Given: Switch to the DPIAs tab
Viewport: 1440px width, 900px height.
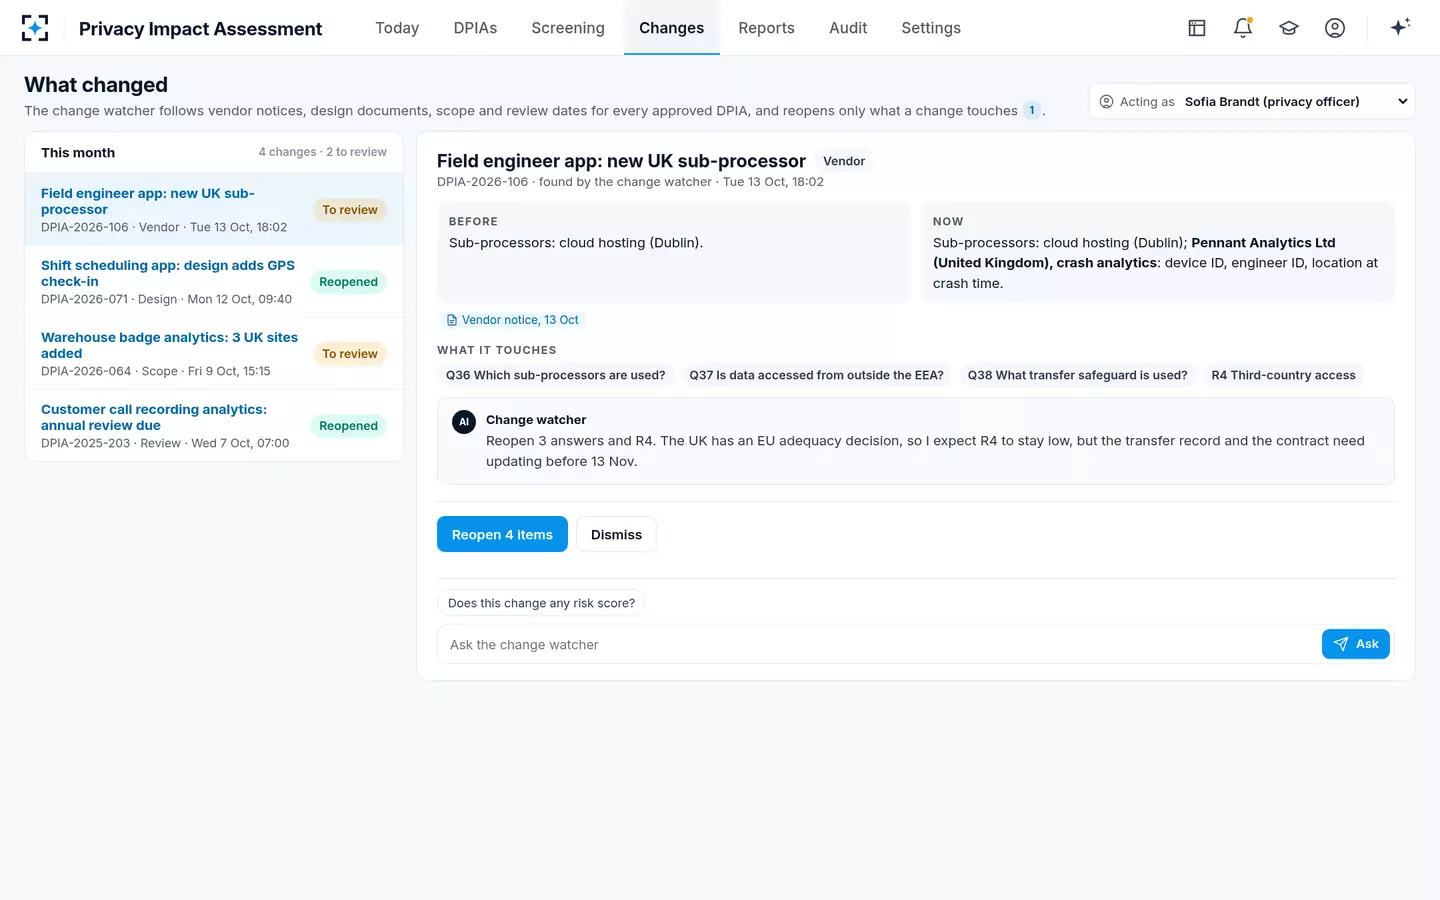Looking at the screenshot, I should point(475,28).
